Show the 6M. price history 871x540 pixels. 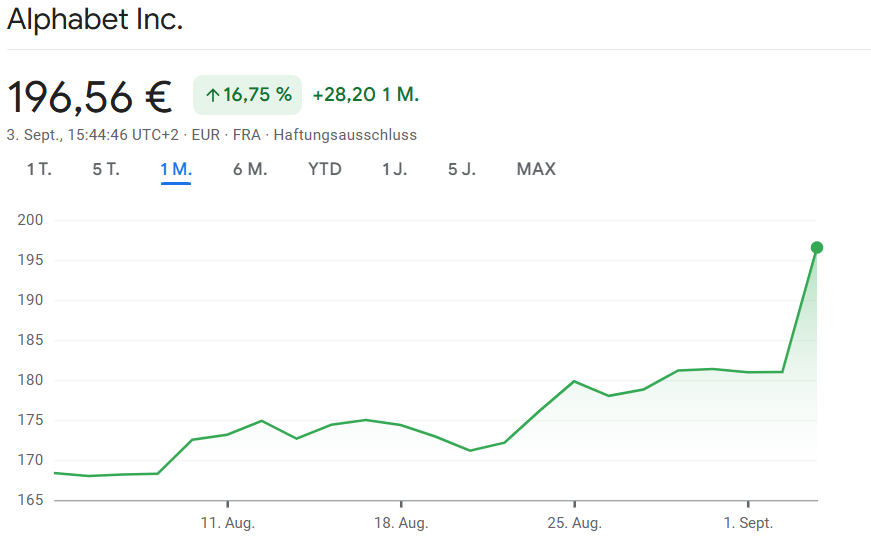point(250,169)
